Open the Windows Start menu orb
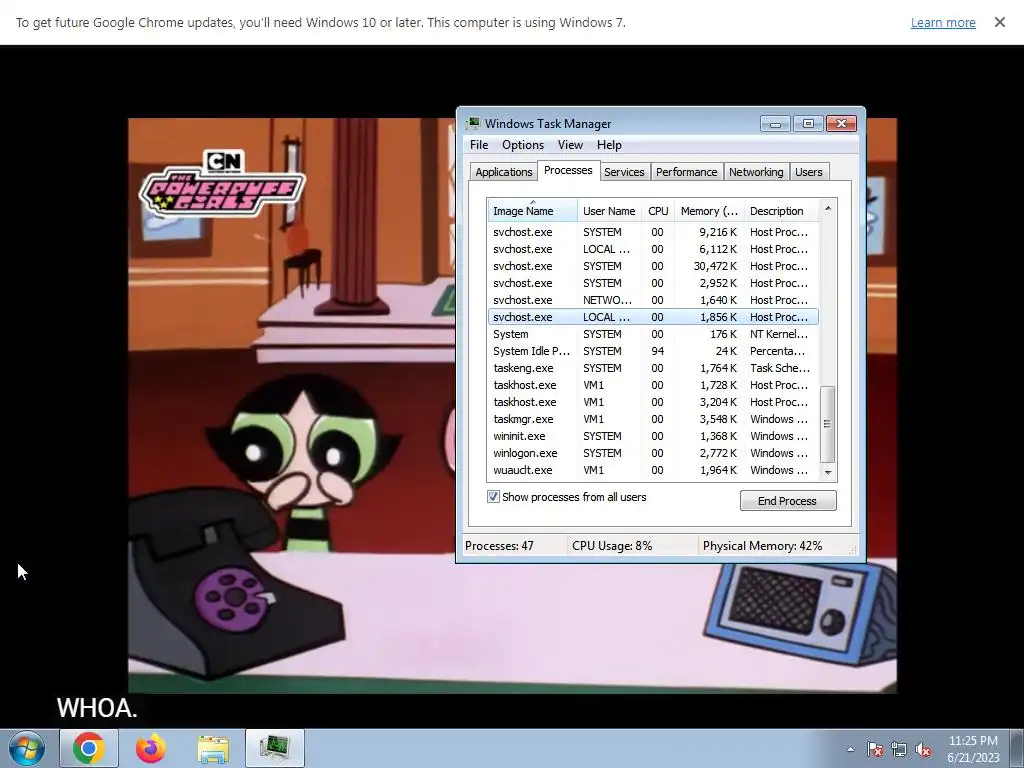Viewport: 1024px width, 768px height. pos(27,748)
